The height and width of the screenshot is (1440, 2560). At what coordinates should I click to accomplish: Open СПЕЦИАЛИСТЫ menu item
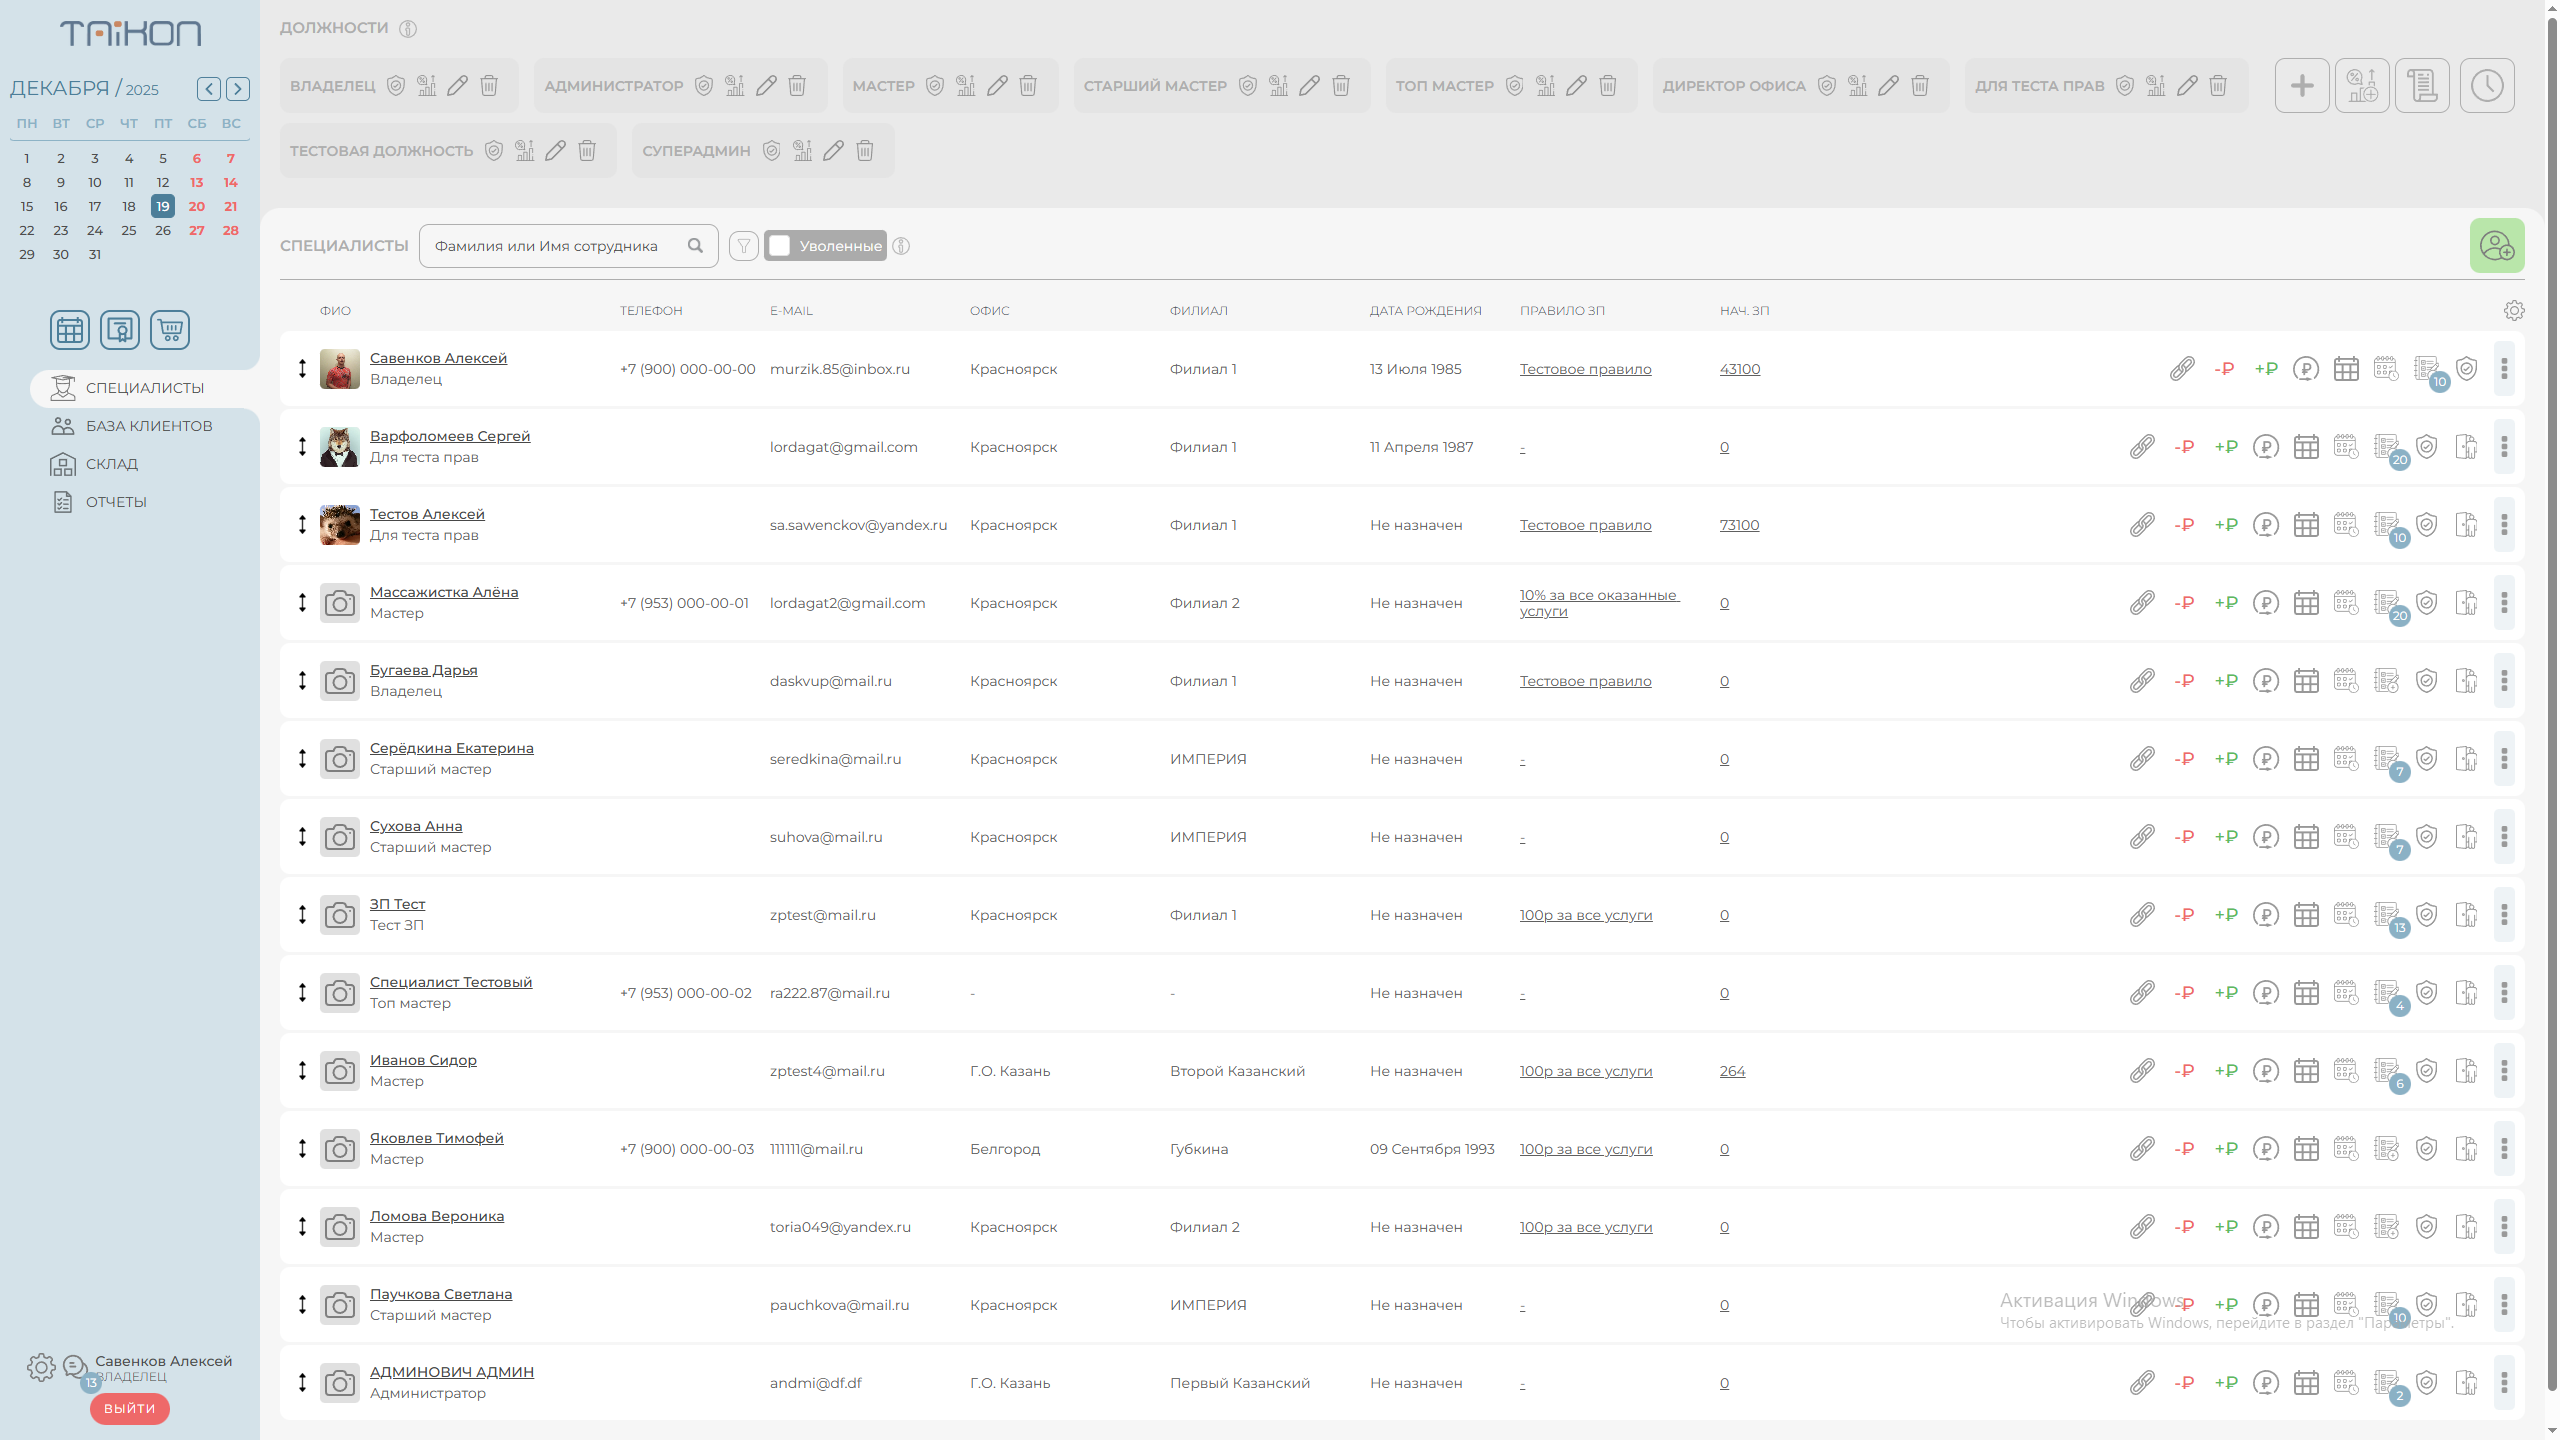(145, 388)
